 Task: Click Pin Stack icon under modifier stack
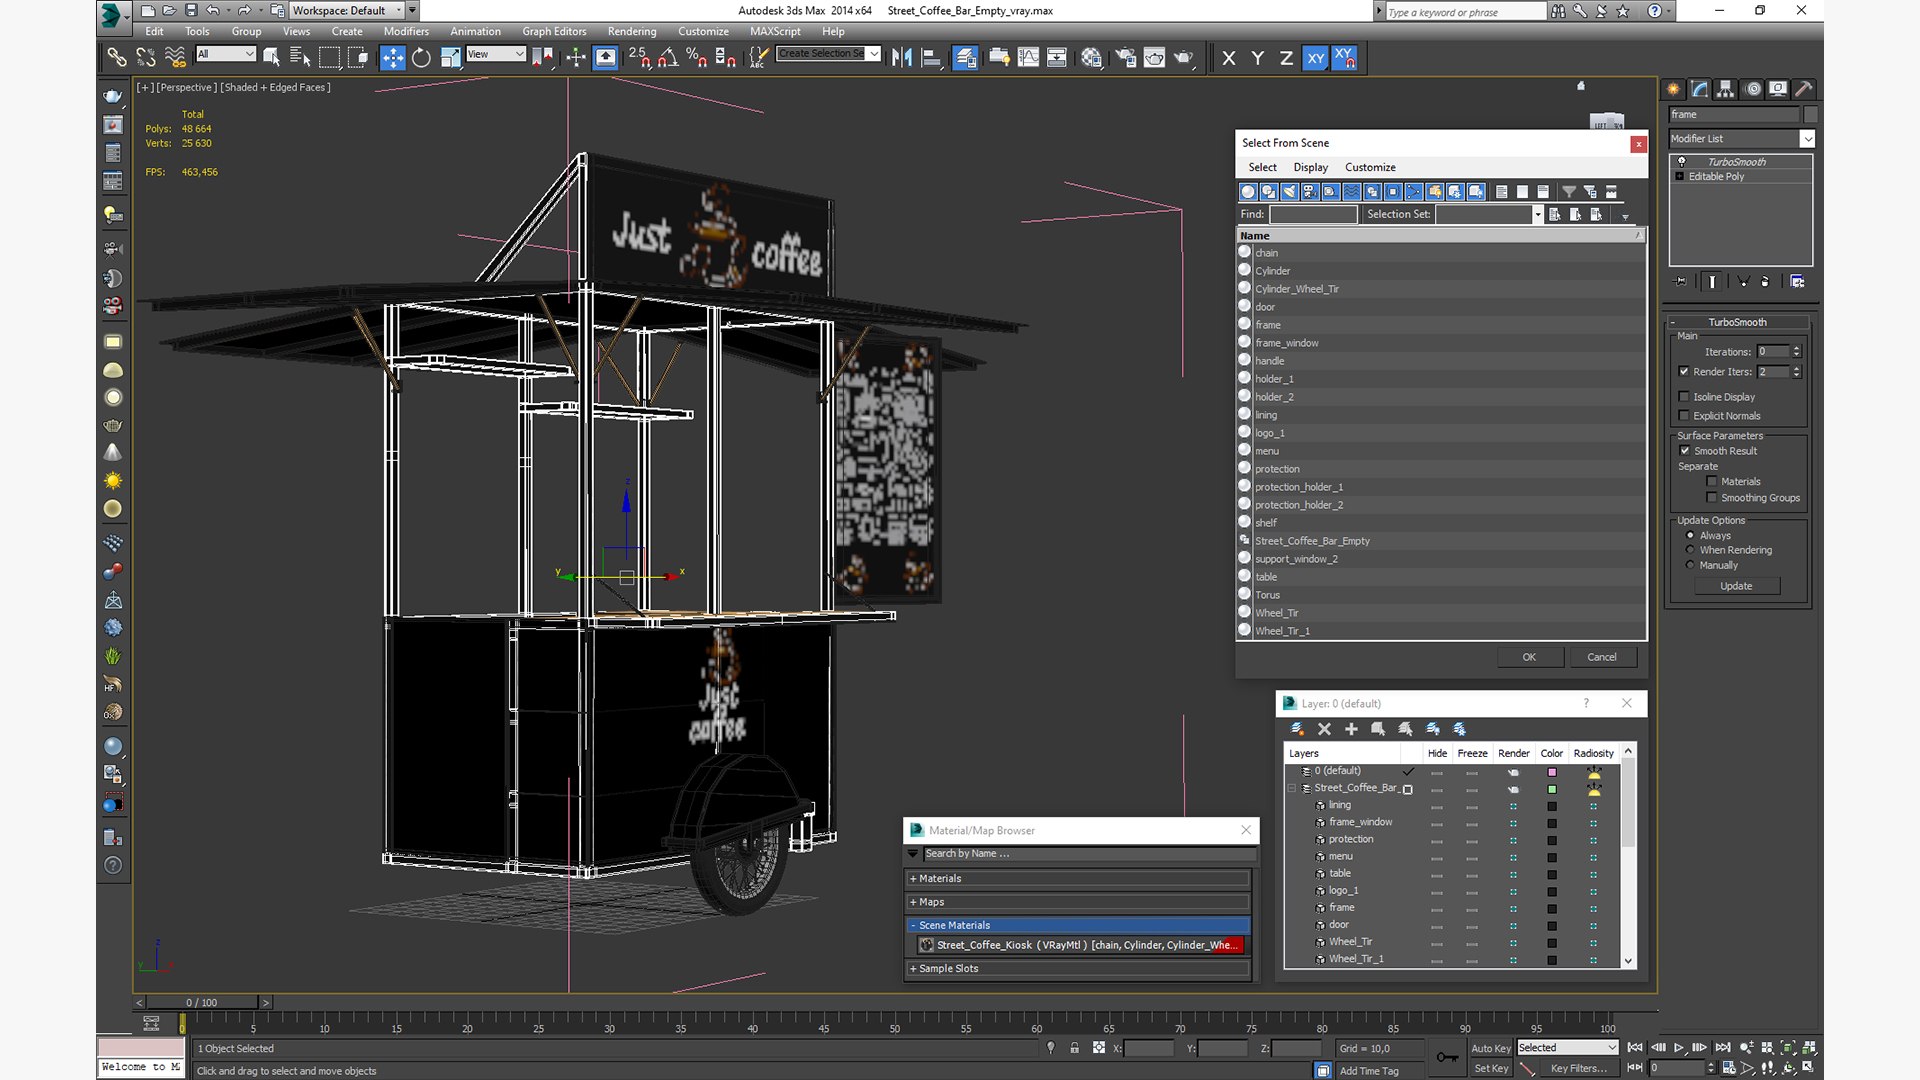[1680, 282]
